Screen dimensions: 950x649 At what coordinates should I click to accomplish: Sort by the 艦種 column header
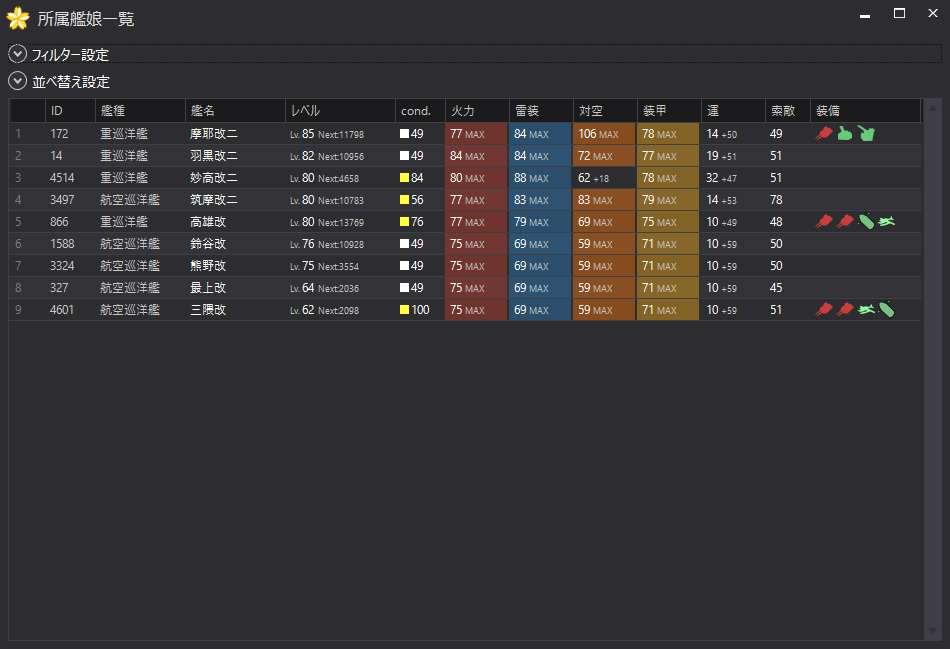point(140,110)
